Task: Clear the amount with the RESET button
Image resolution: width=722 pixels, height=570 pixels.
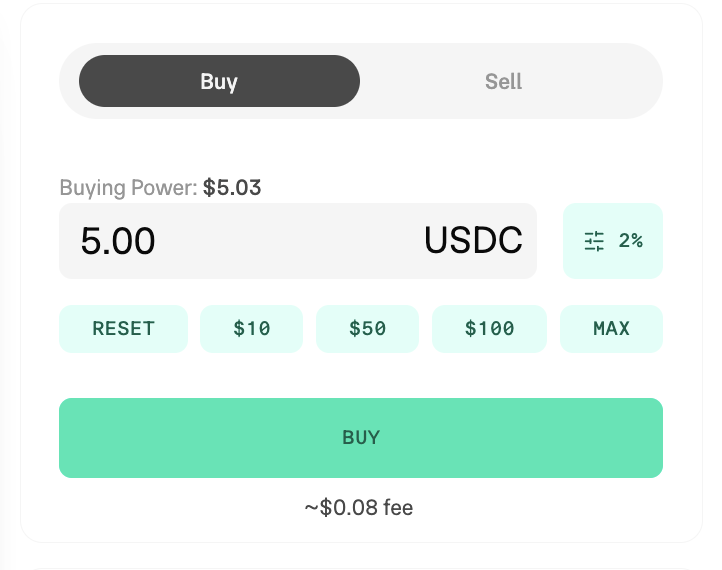Action: 123,329
